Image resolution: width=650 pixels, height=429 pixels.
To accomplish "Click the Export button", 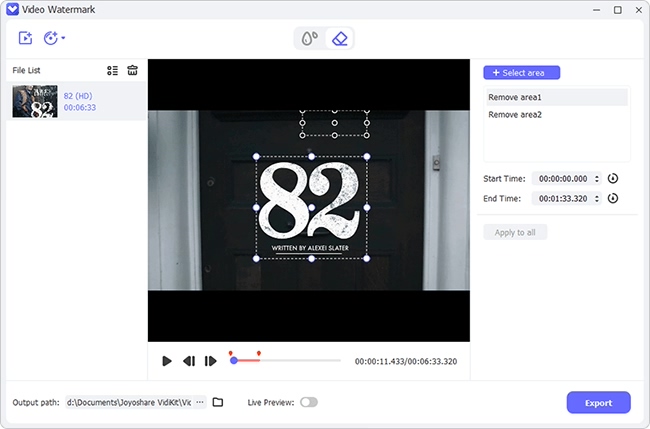I will point(598,402).
